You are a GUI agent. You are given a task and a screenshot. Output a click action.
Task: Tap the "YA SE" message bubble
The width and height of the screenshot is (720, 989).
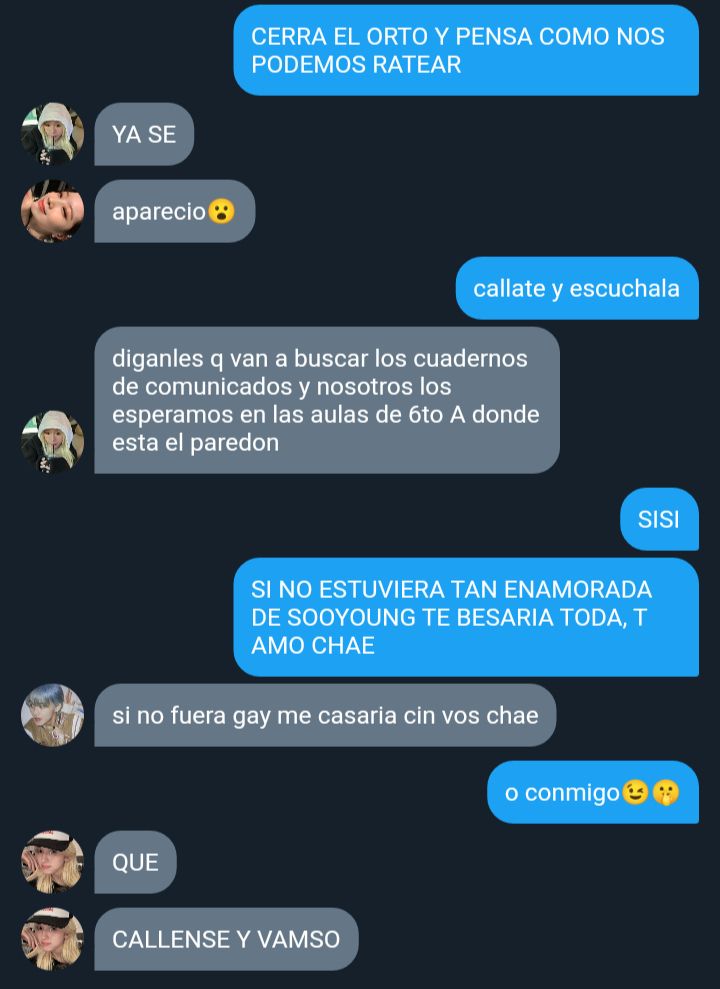coord(144,134)
